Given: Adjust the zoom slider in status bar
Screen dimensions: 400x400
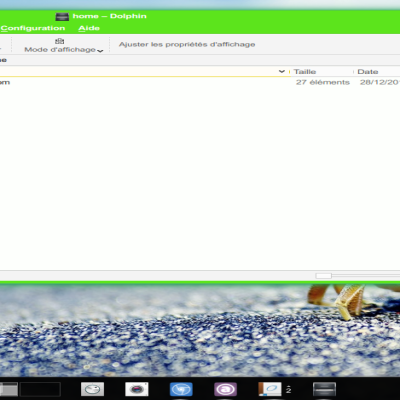Looking at the screenshot, I should click(x=323, y=276).
